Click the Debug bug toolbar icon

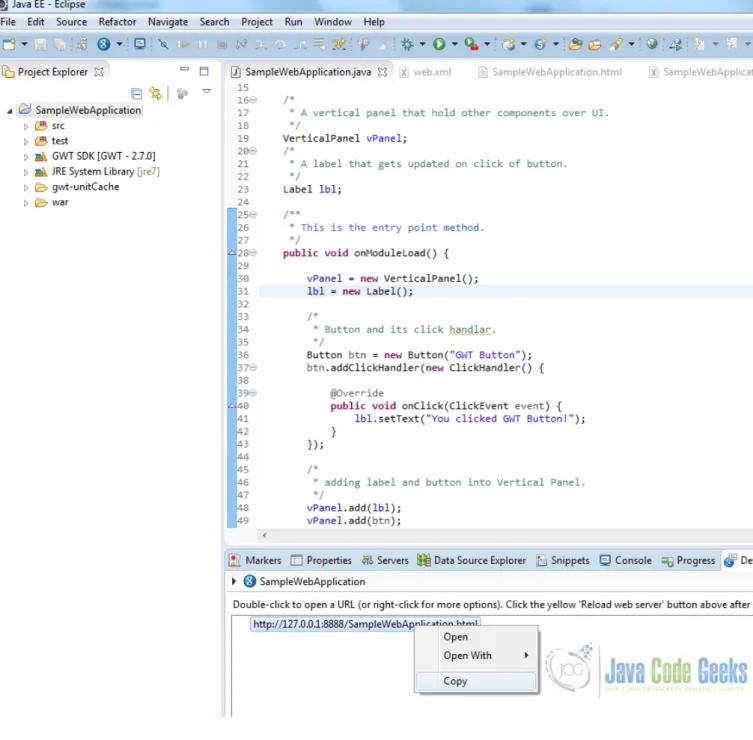[x=407, y=45]
